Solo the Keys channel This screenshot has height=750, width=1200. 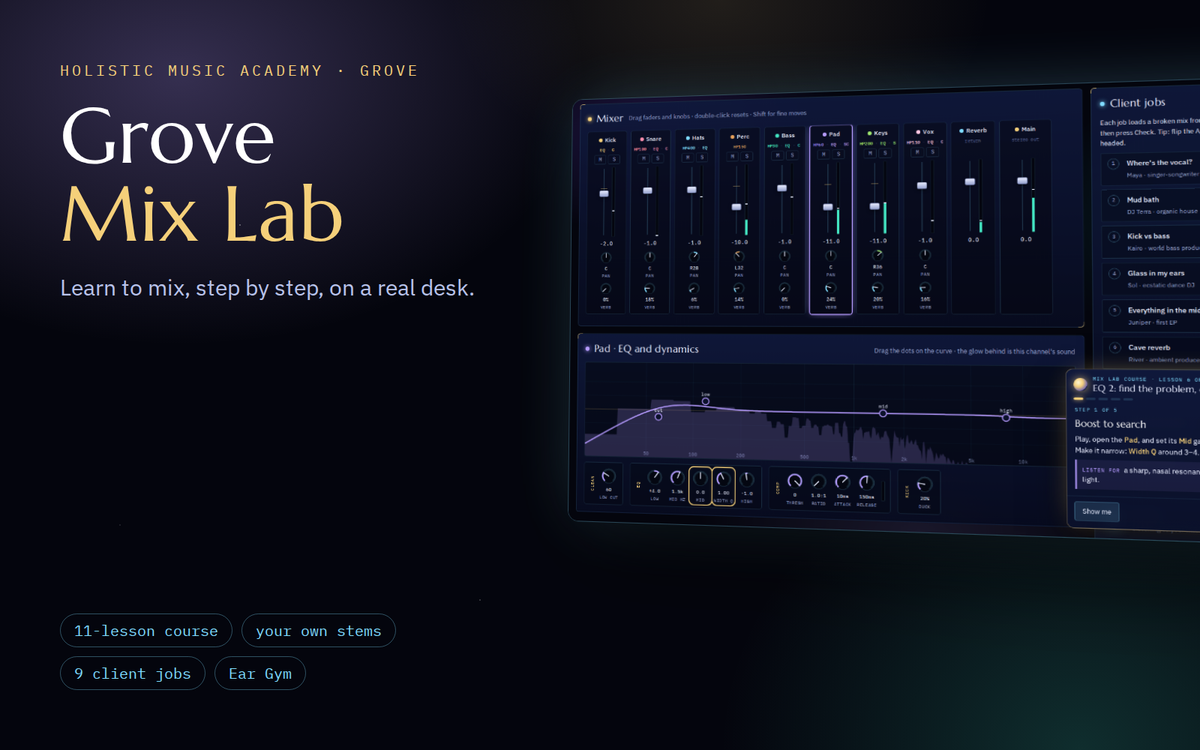coord(885,153)
